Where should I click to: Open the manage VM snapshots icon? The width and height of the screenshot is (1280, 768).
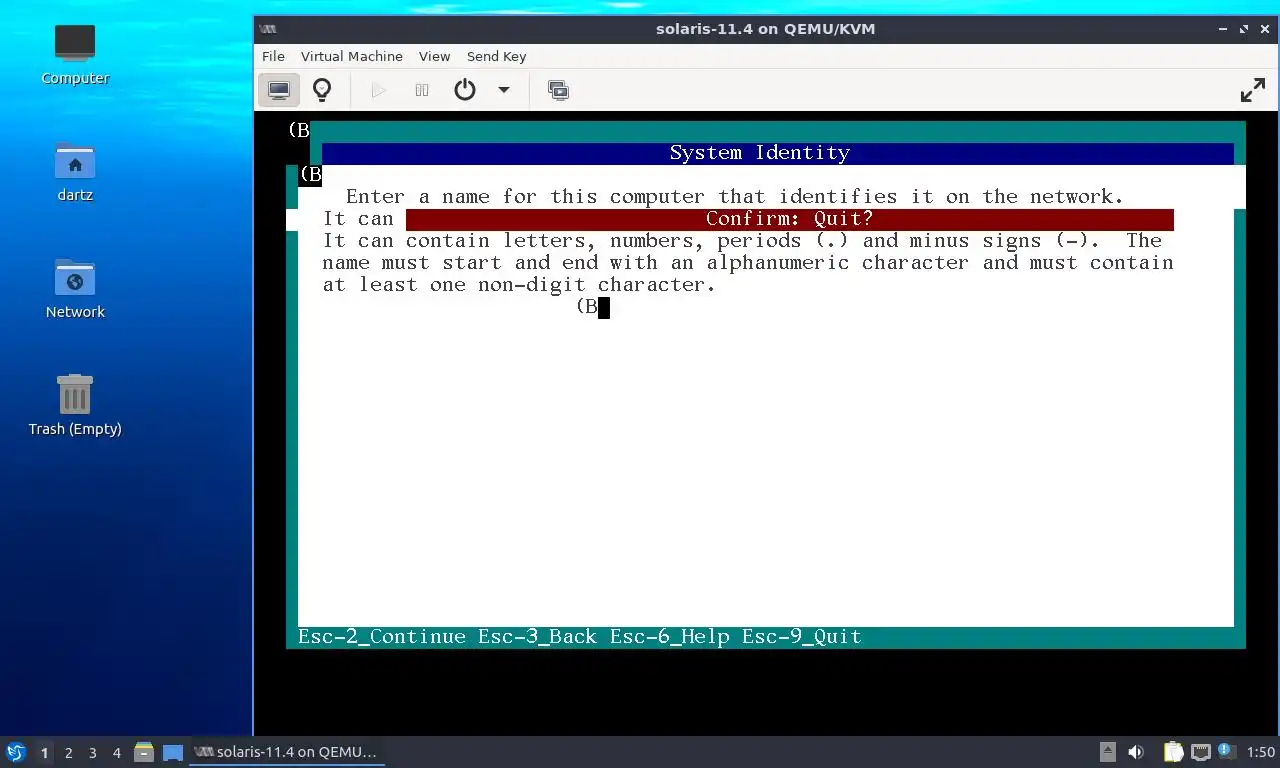[558, 90]
